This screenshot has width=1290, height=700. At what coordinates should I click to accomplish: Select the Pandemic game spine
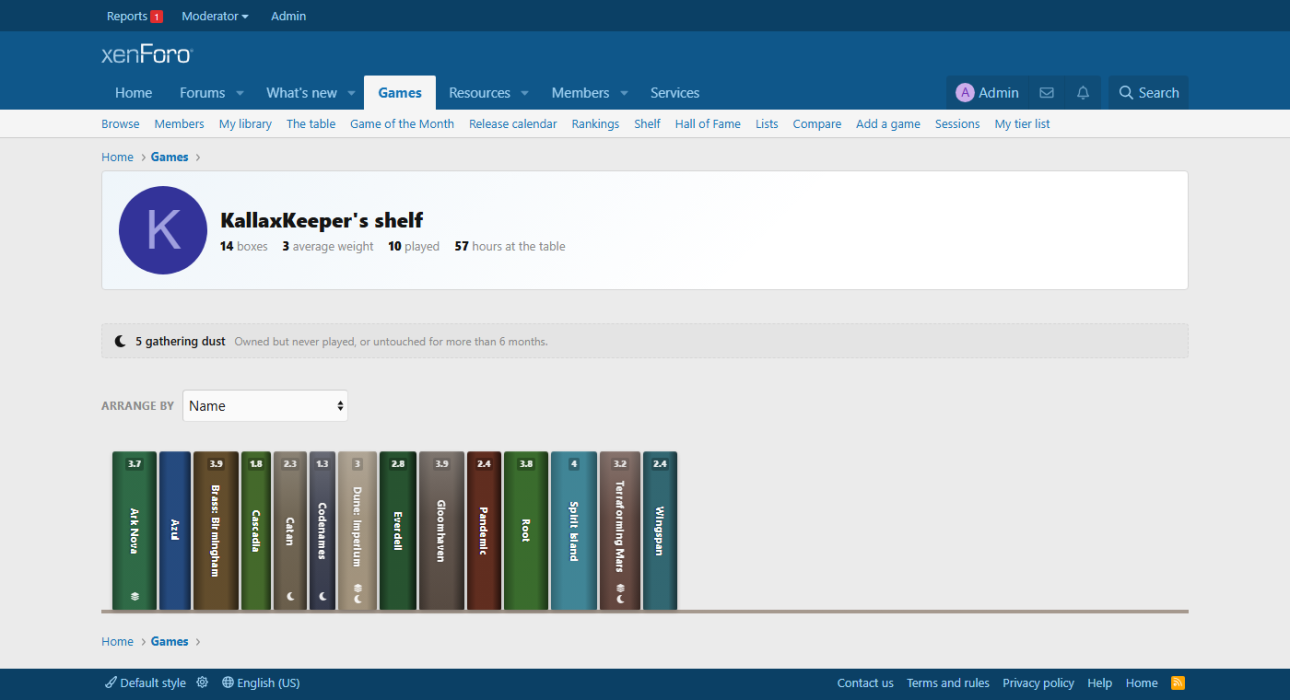484,530
